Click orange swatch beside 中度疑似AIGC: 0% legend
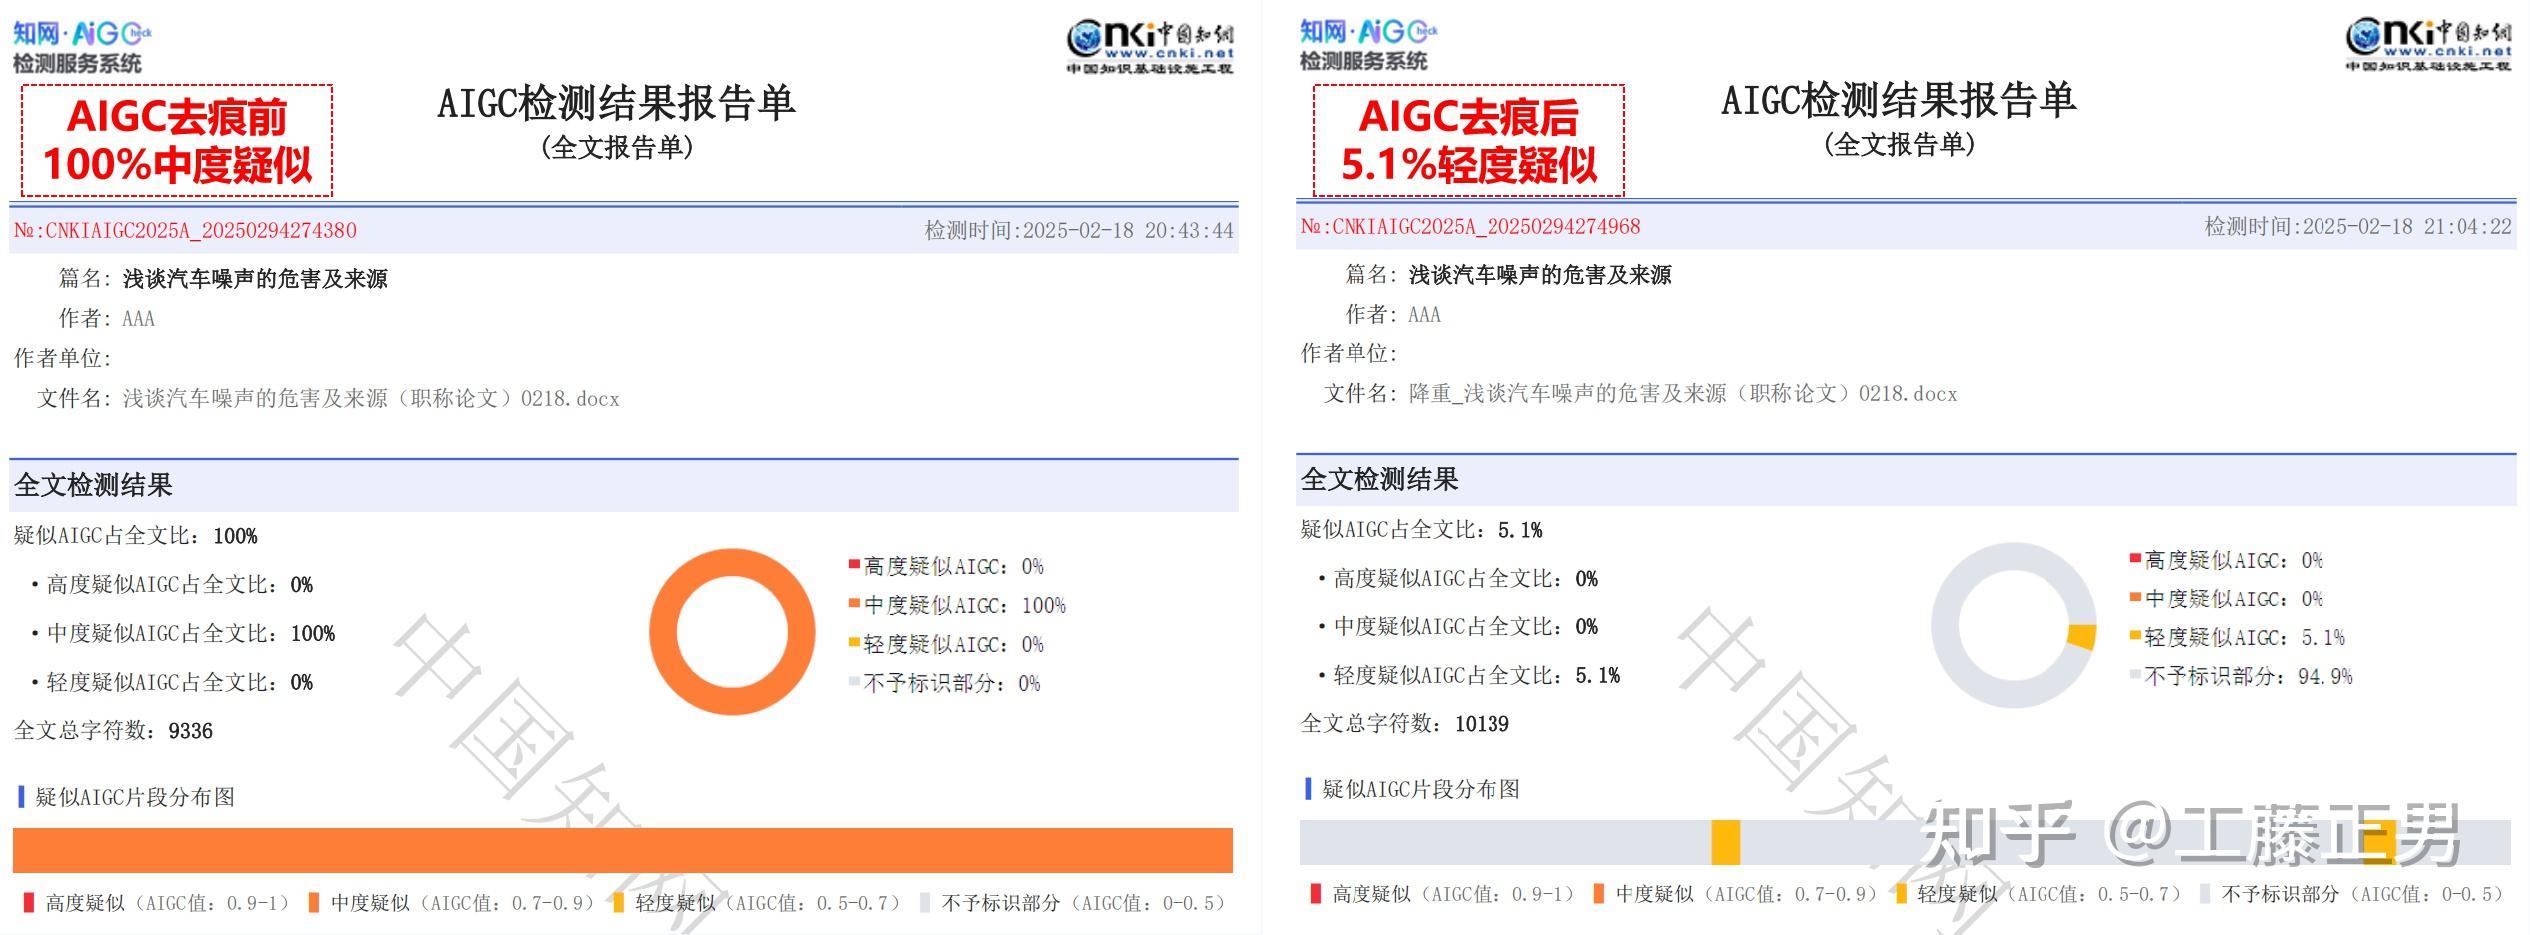2530x935 pixels. [2135, 597]
